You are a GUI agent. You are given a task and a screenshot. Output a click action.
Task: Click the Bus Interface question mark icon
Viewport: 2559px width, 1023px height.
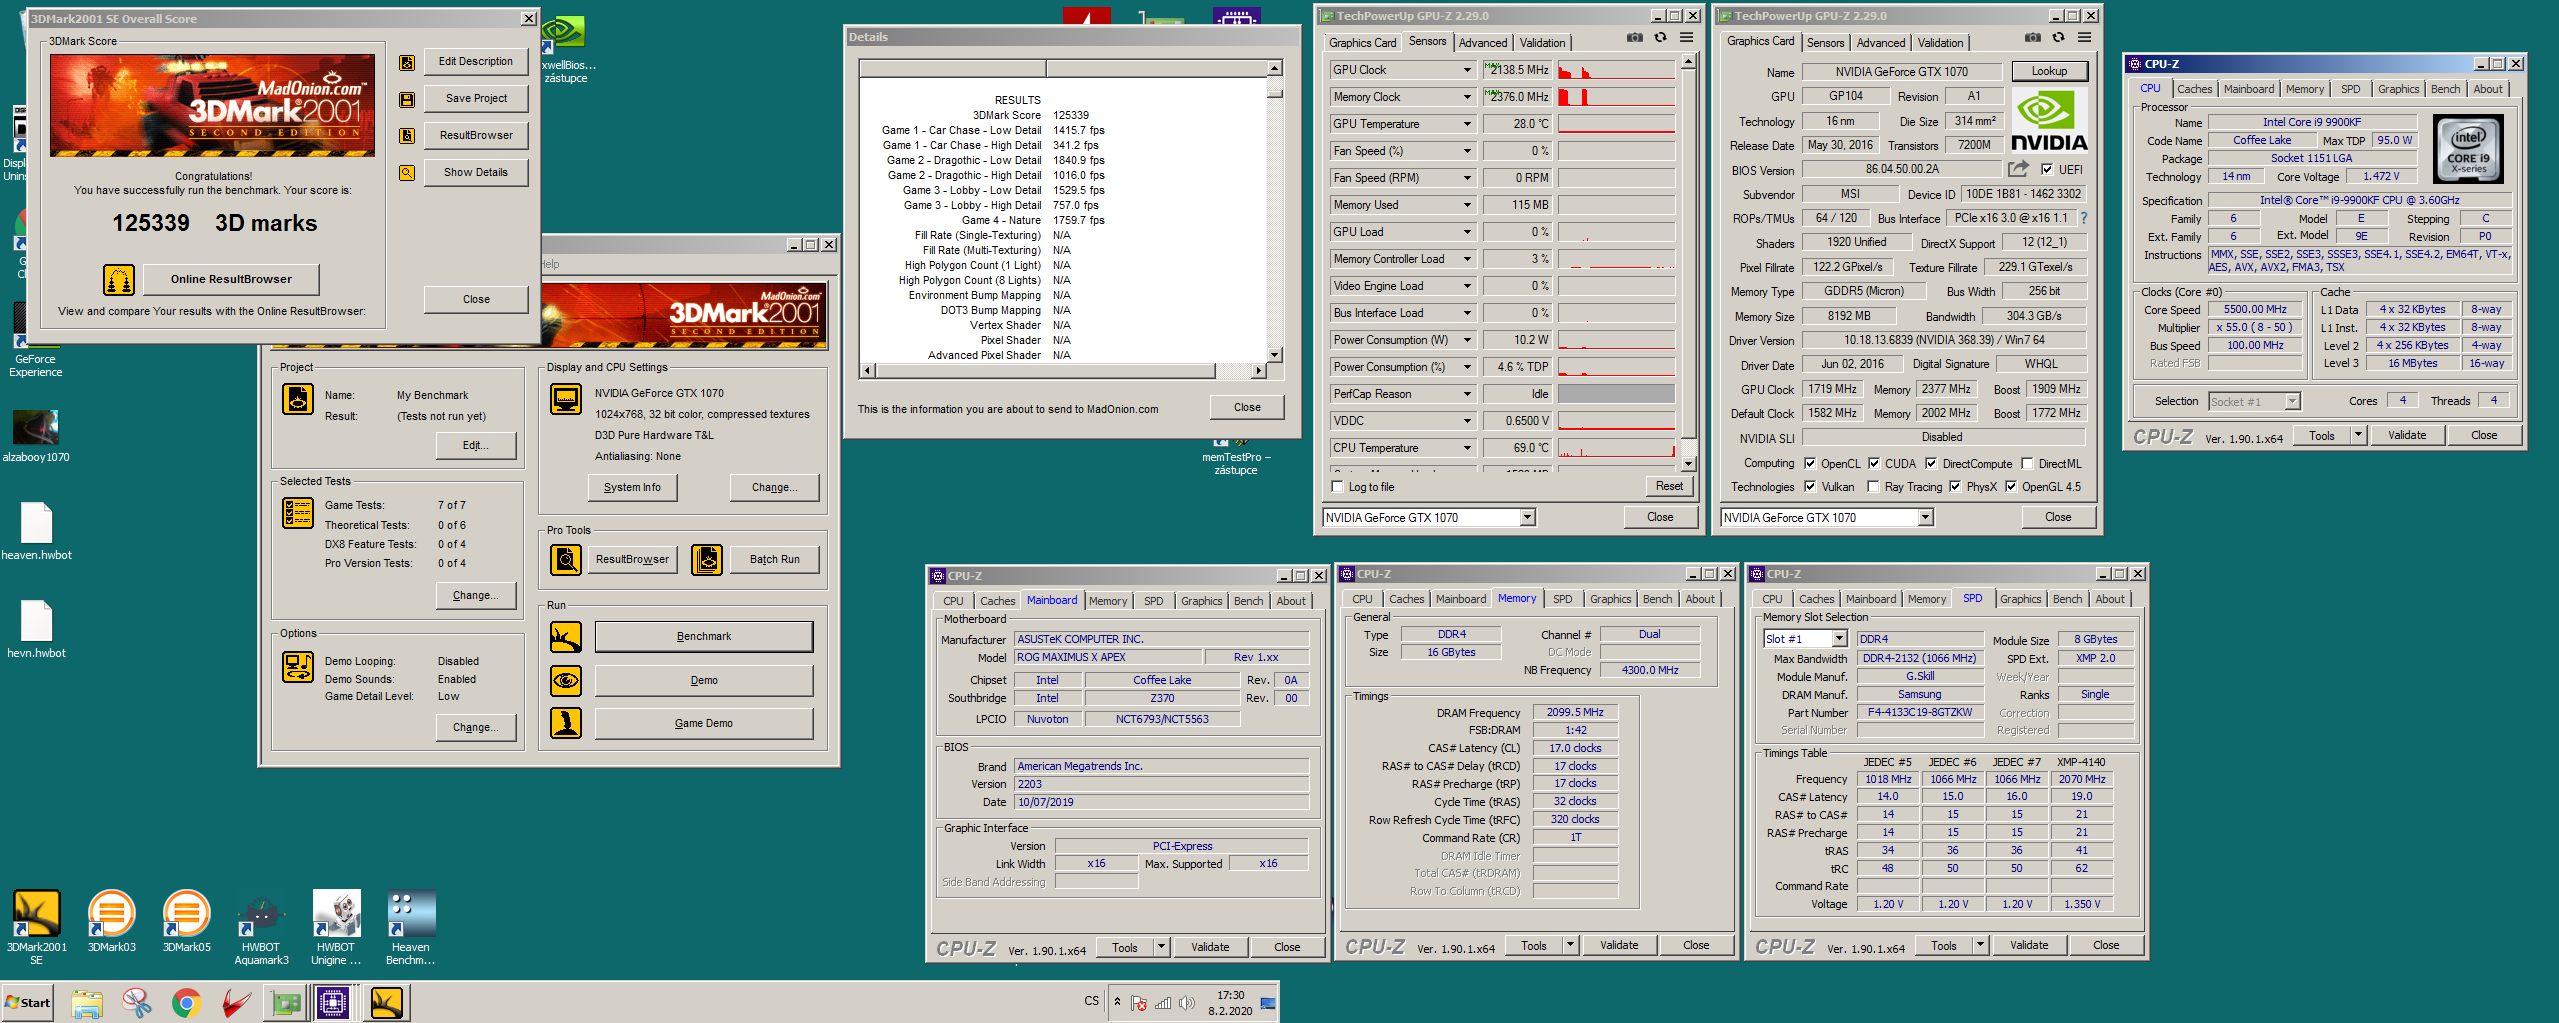[x=2083, y=218]
